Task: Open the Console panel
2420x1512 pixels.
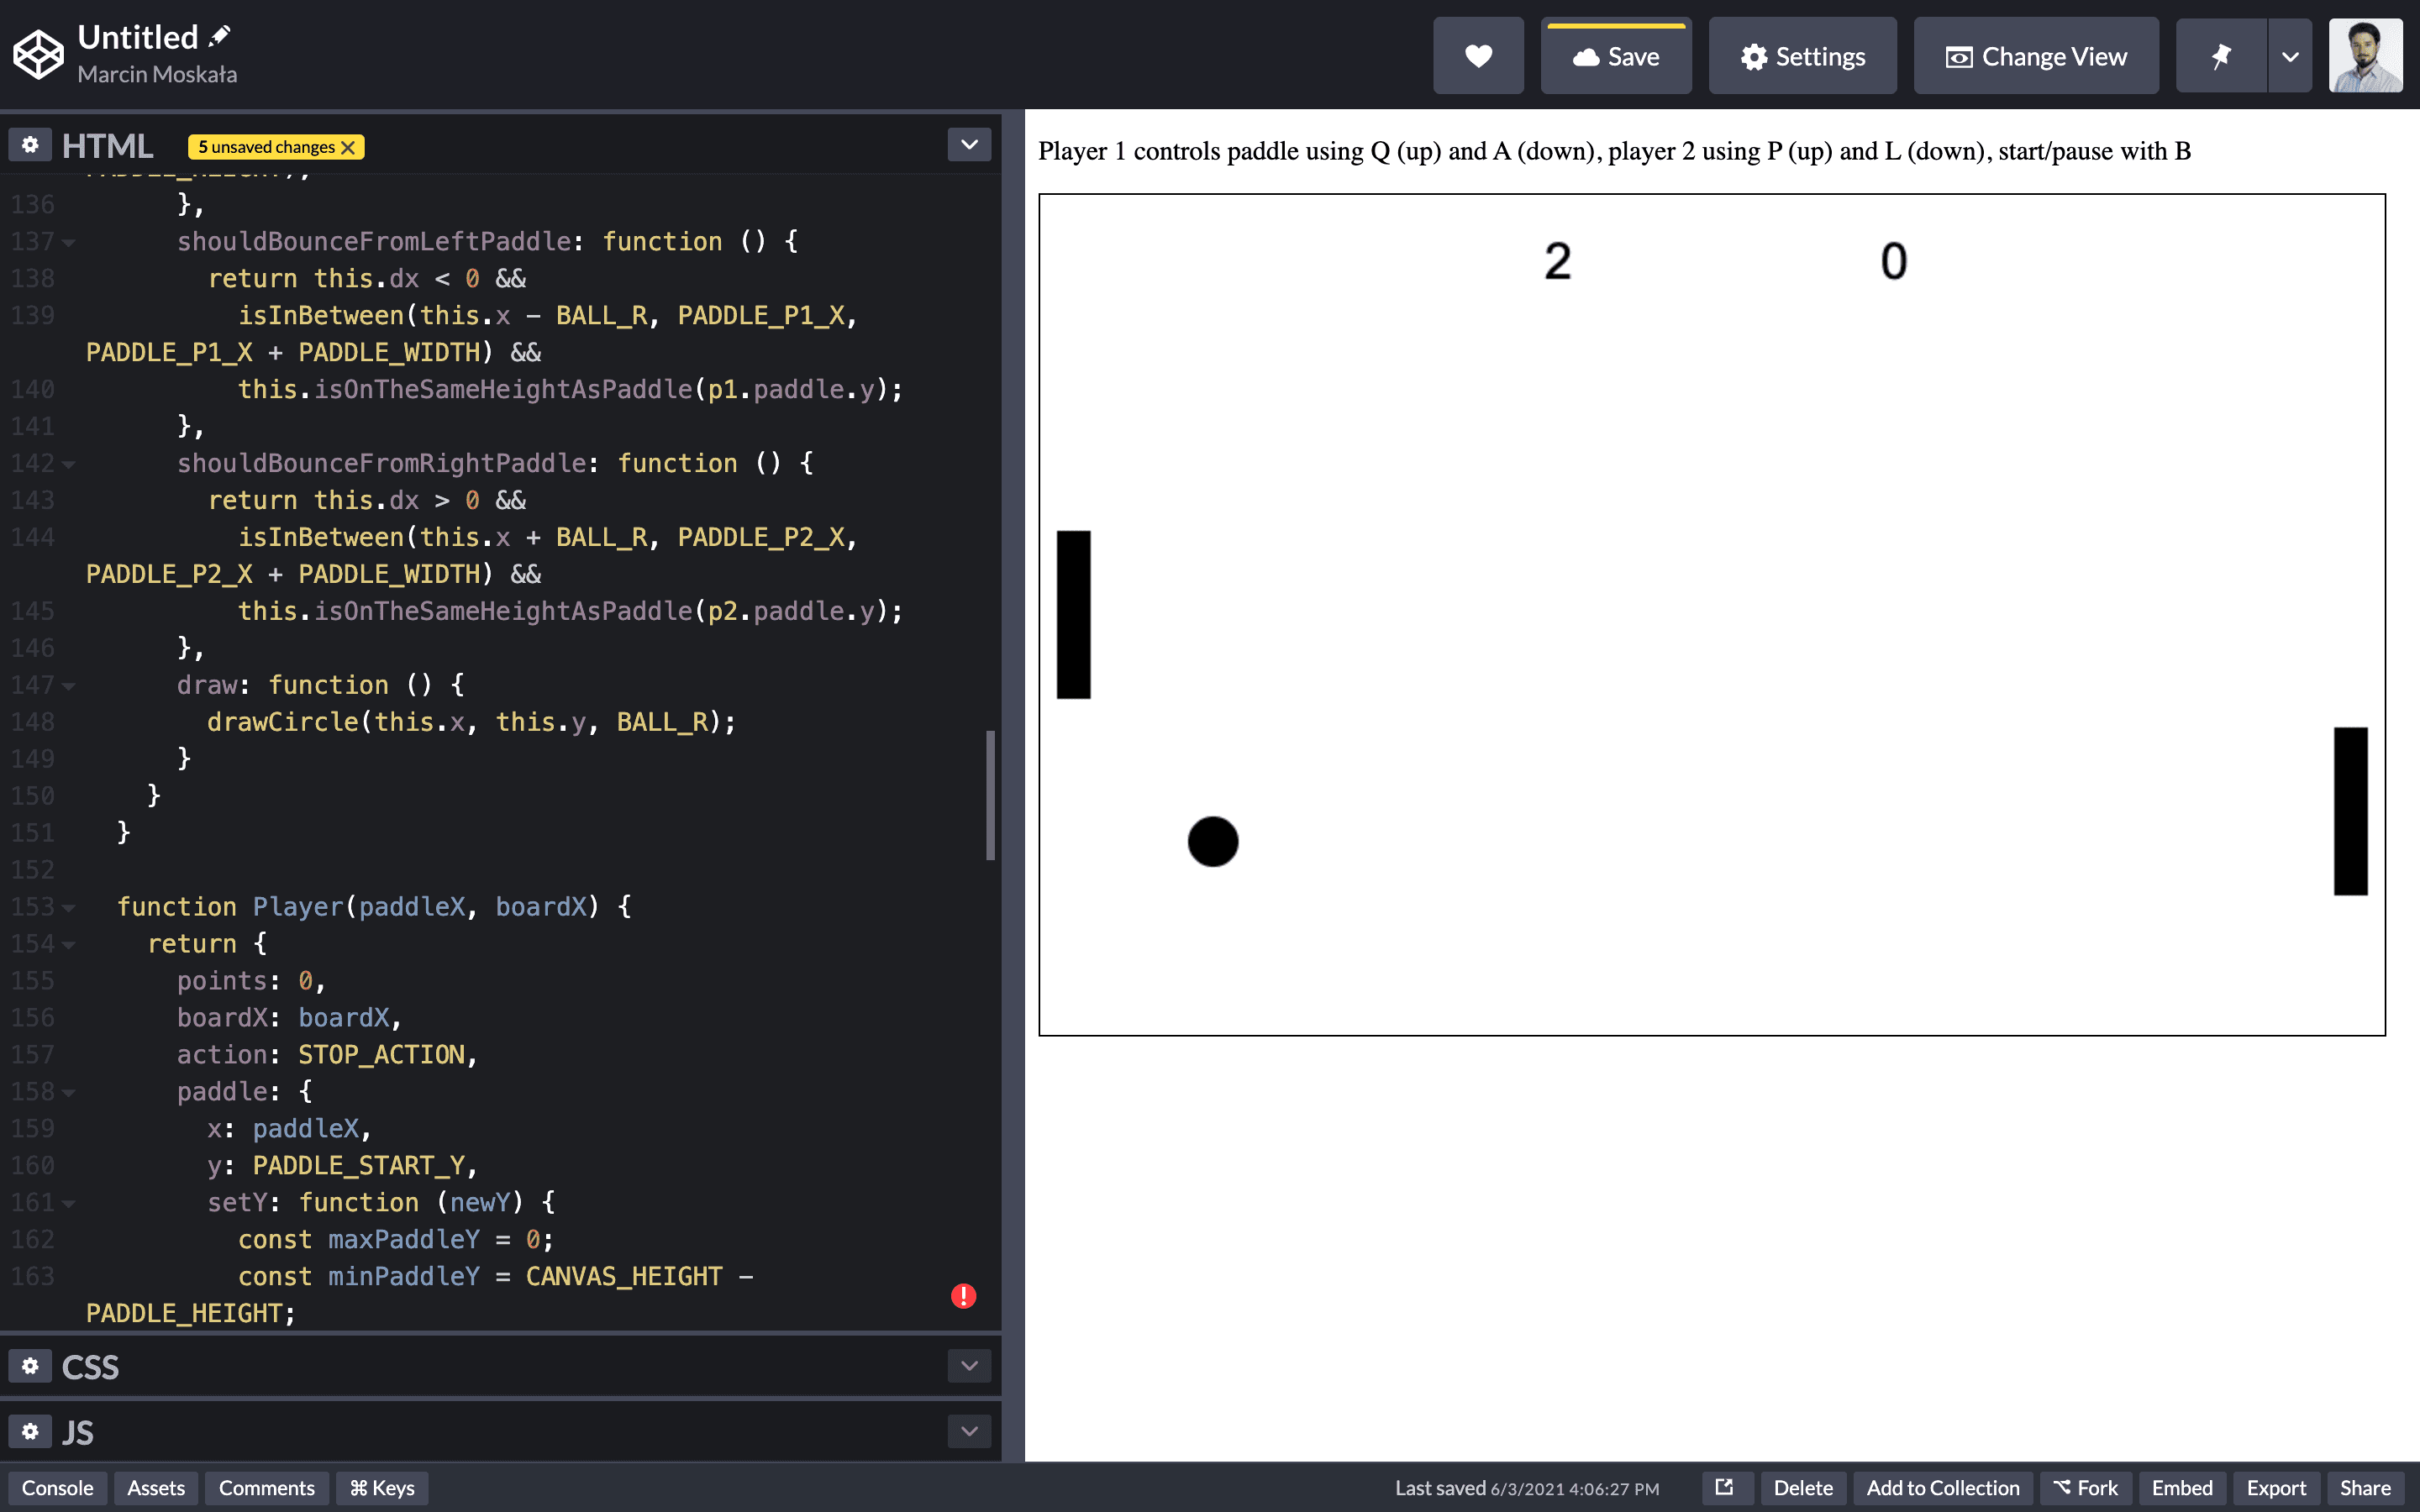Action: click(x=57, y=1488)
